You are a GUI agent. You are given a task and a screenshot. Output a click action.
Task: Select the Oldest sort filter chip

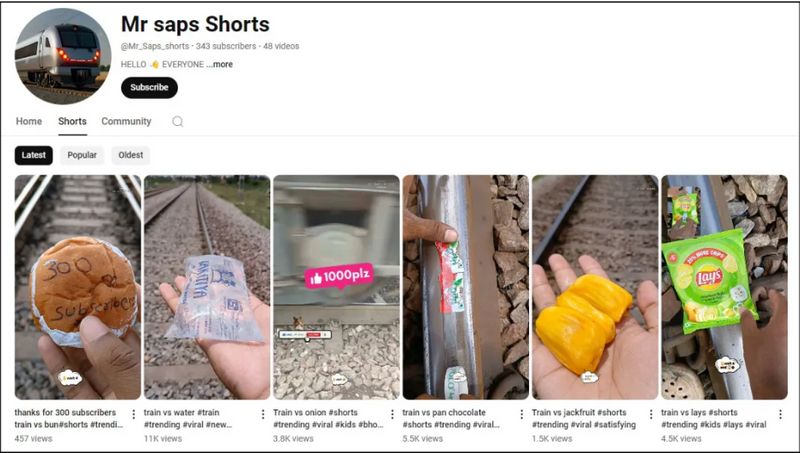tap(131, 155)
